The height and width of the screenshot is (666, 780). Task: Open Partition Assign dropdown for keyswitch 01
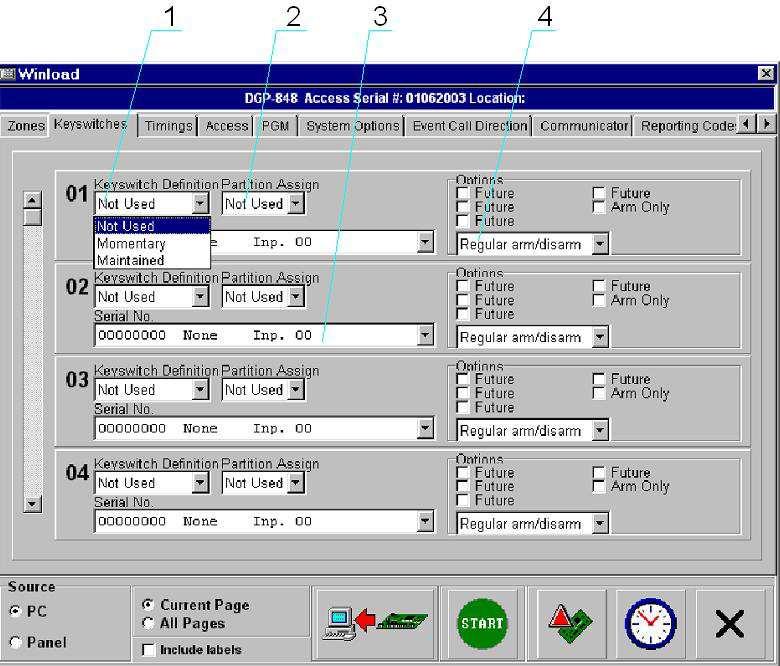[295, 203]
